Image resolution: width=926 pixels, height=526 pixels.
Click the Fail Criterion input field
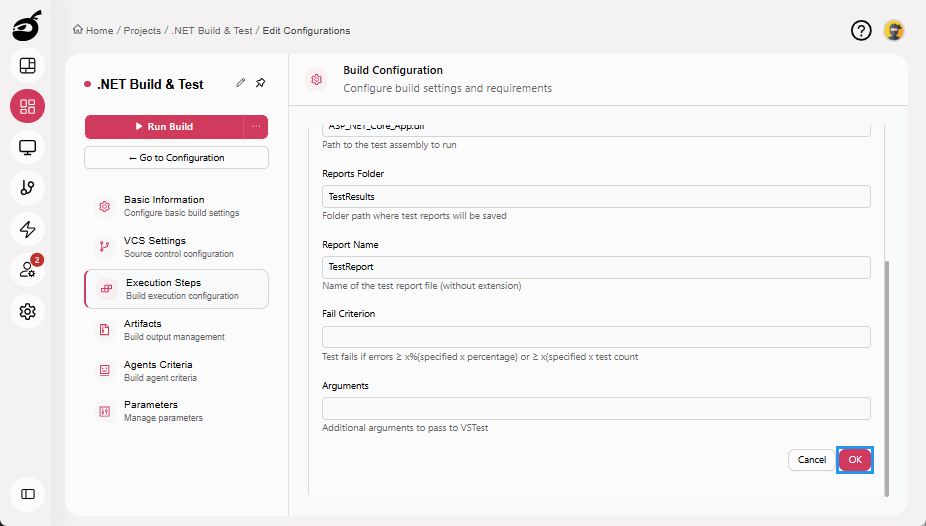(x=596, y=337)
